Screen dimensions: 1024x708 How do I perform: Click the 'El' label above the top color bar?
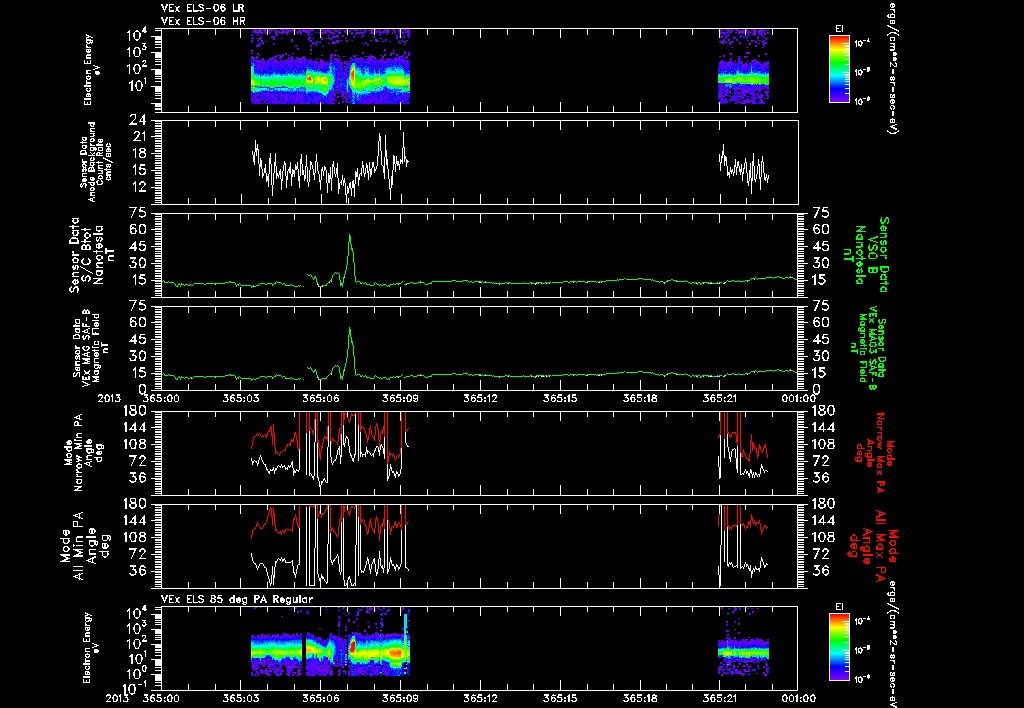tap(839, 29)
